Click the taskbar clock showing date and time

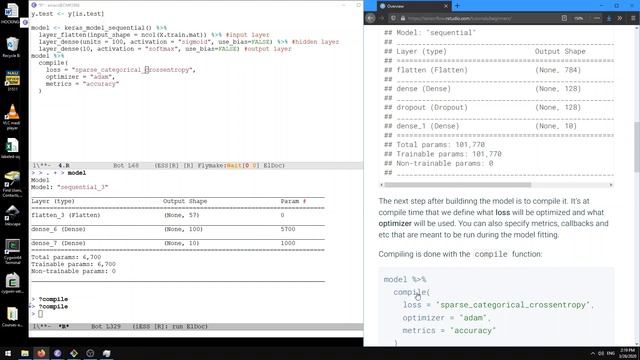(627, 353)
